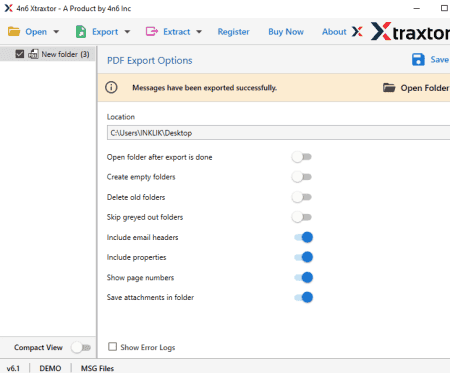The height and width of the screenshot is (373, 450).
Task: Click the Xtraxtor logo in title bar
Action: tap(8, 8)
